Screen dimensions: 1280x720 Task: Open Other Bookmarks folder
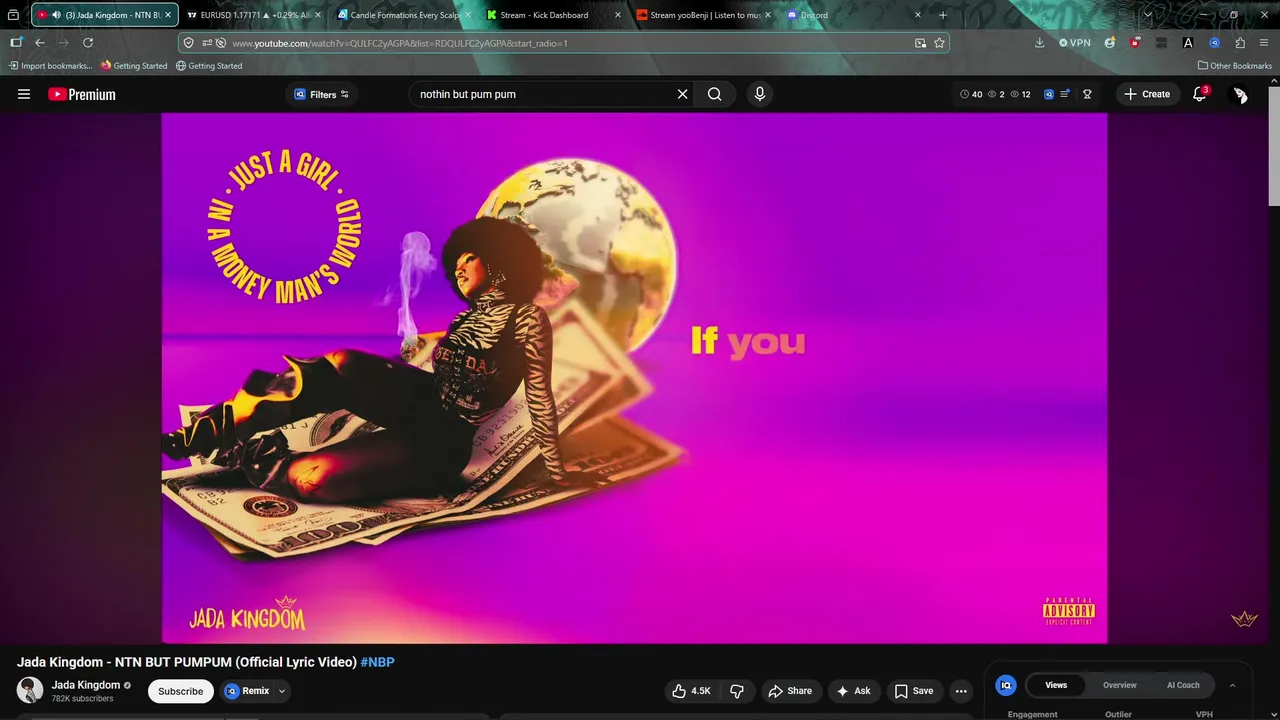click(x=1235, y=66)
